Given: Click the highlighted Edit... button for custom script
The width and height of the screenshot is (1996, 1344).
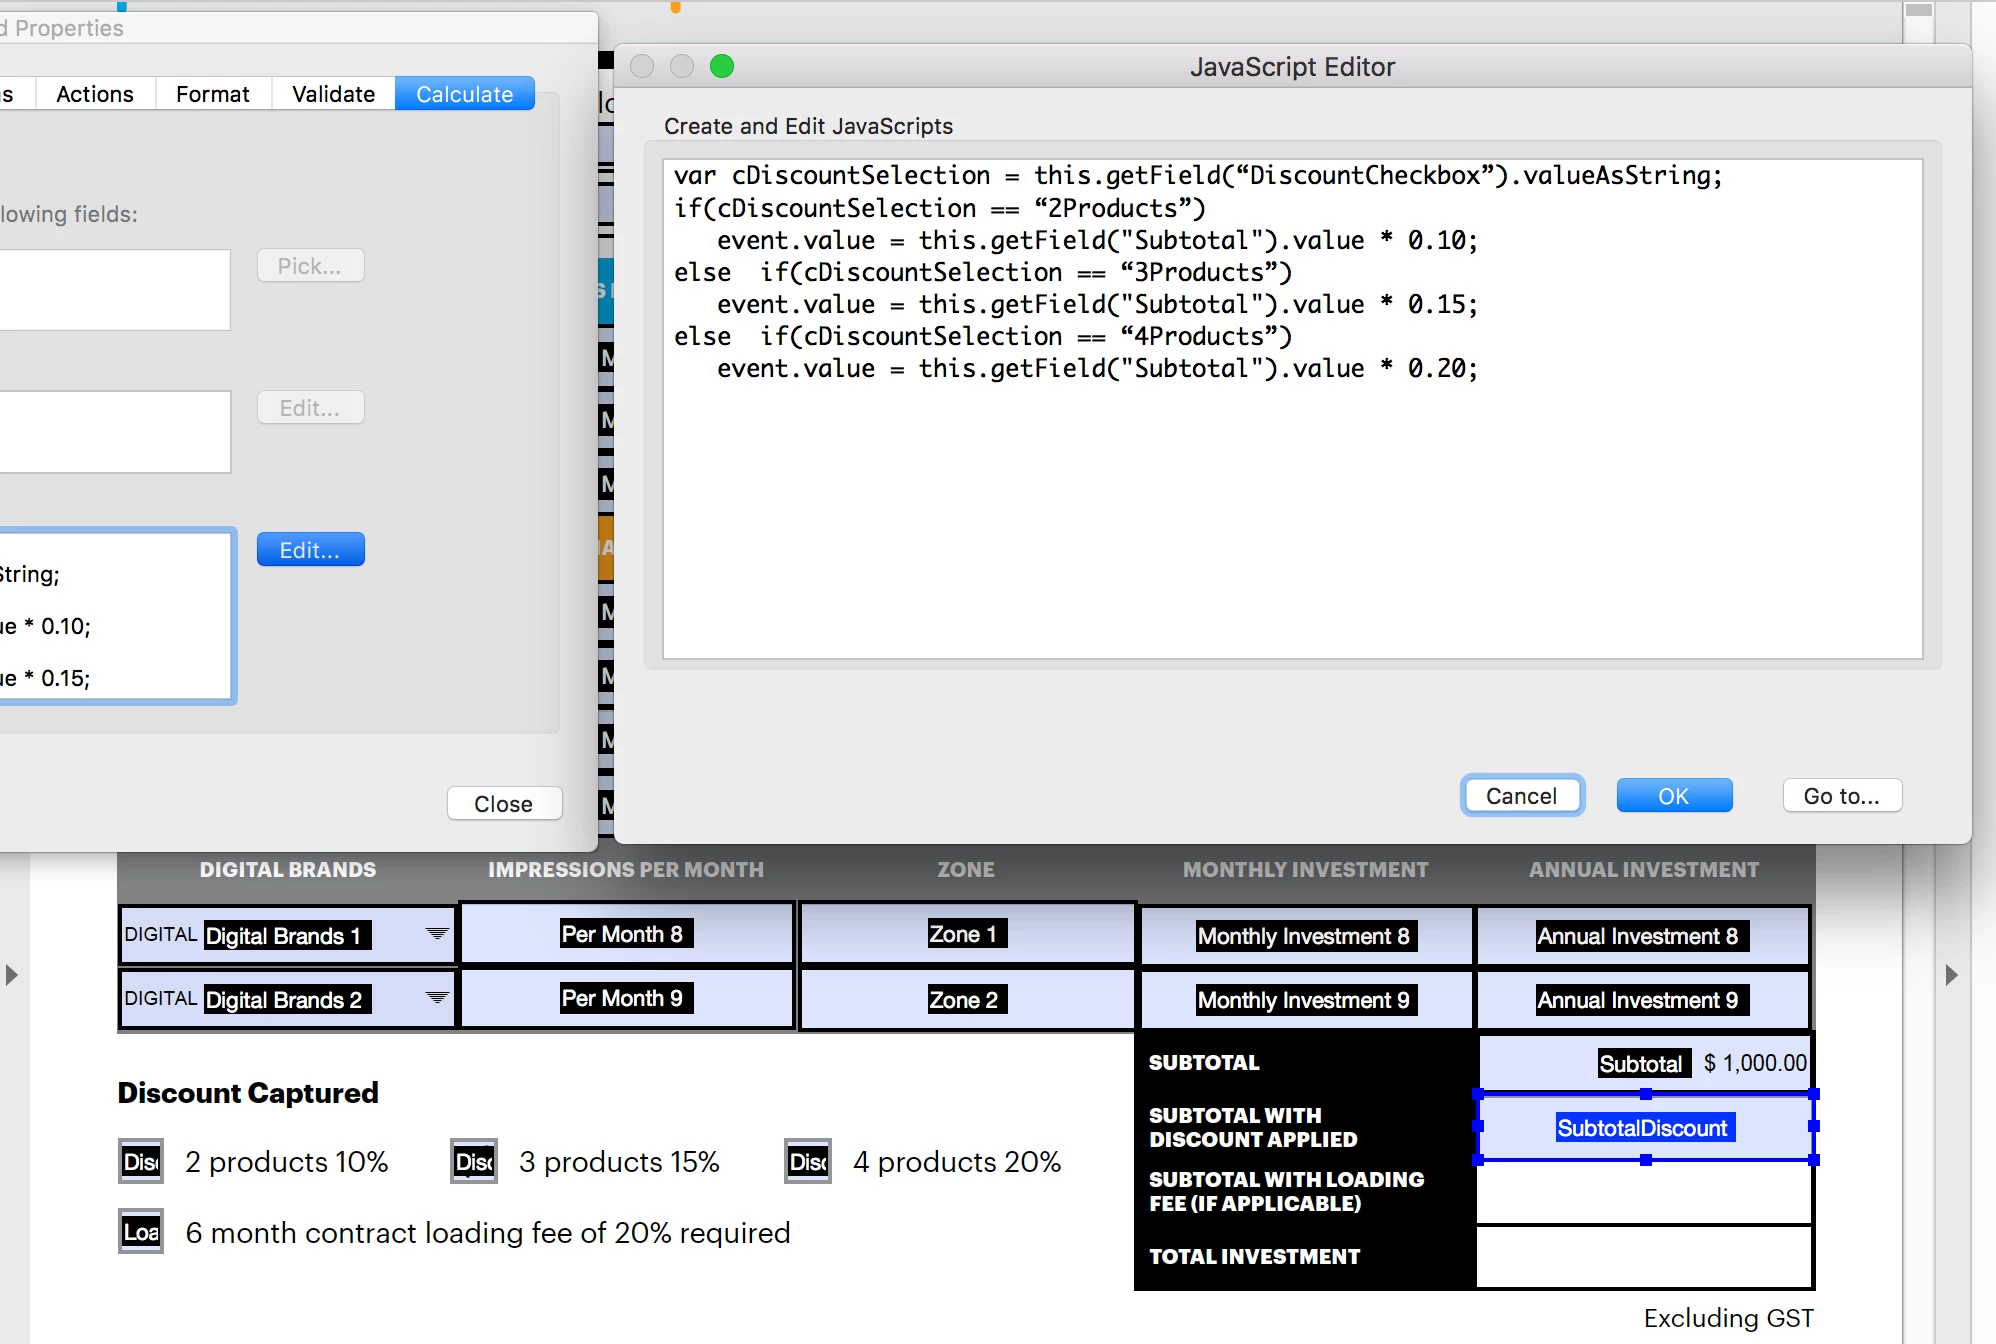Looking at the screenshot, I should pyautogui.click(x=310, y=550).
